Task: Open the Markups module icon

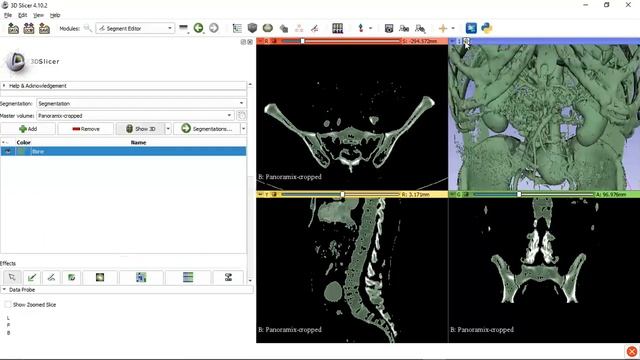Action: point(299,28)
